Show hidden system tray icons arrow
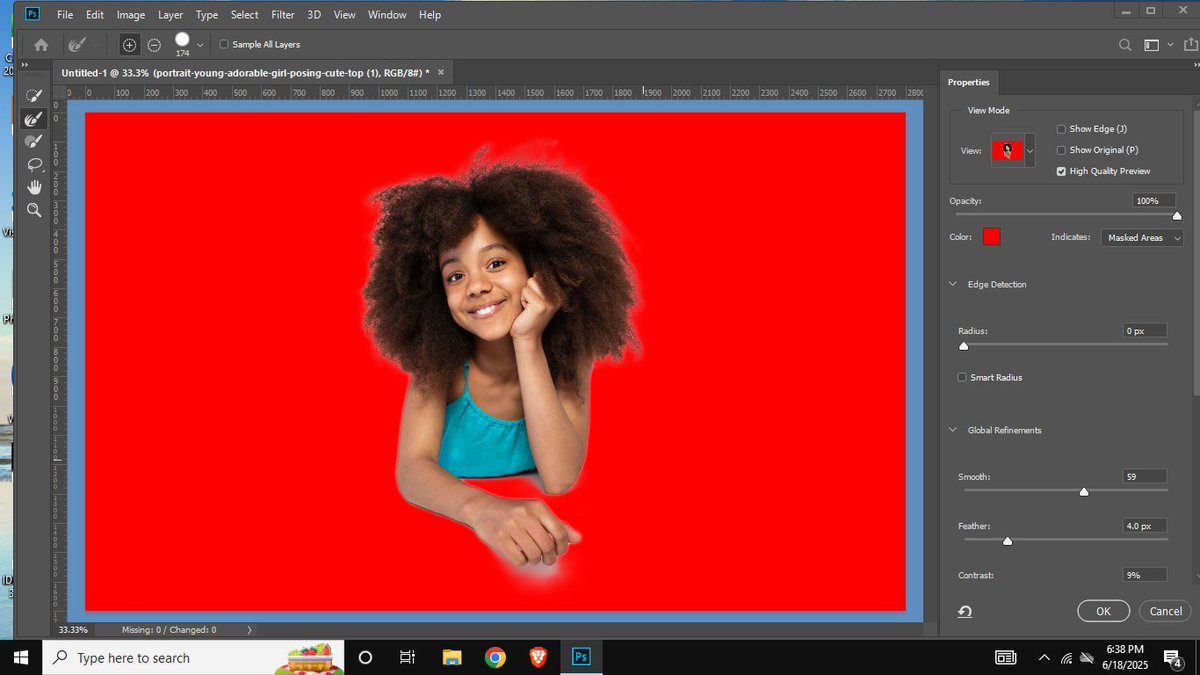This screenshot has width=1200, height=675. pyautogui.click(x=1044, y=657)
